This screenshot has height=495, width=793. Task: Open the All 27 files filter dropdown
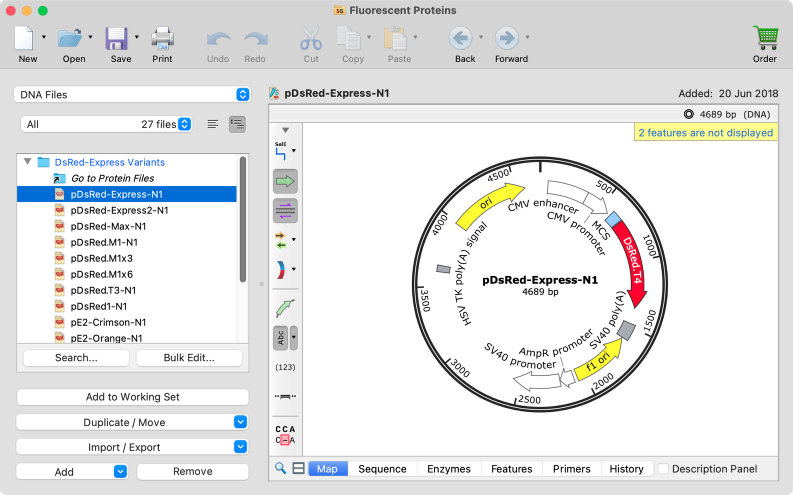106,124
